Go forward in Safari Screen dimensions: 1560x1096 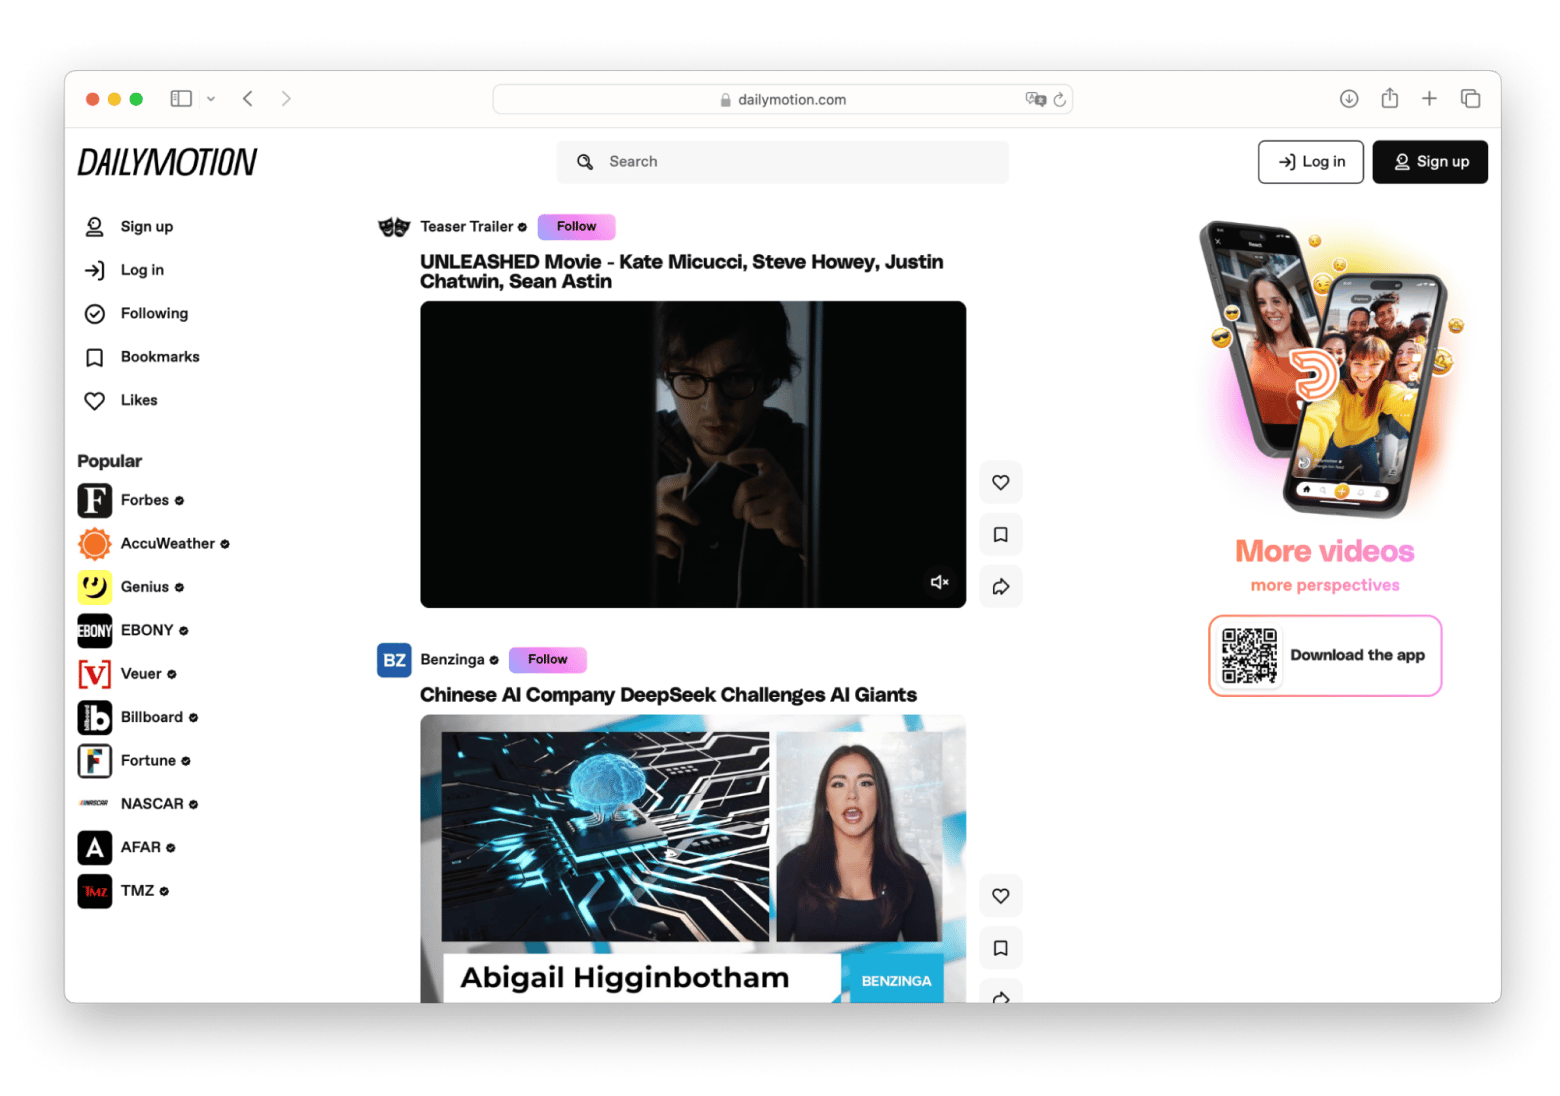click(x=286, y=99)
